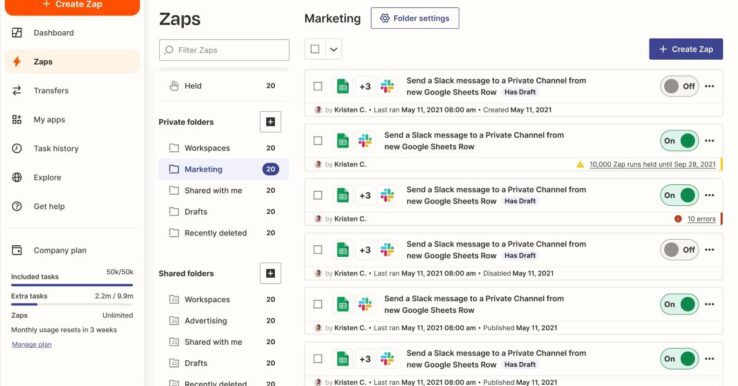
Task: Open more options for published Zap with Has Draft
Action: point(709,359)
